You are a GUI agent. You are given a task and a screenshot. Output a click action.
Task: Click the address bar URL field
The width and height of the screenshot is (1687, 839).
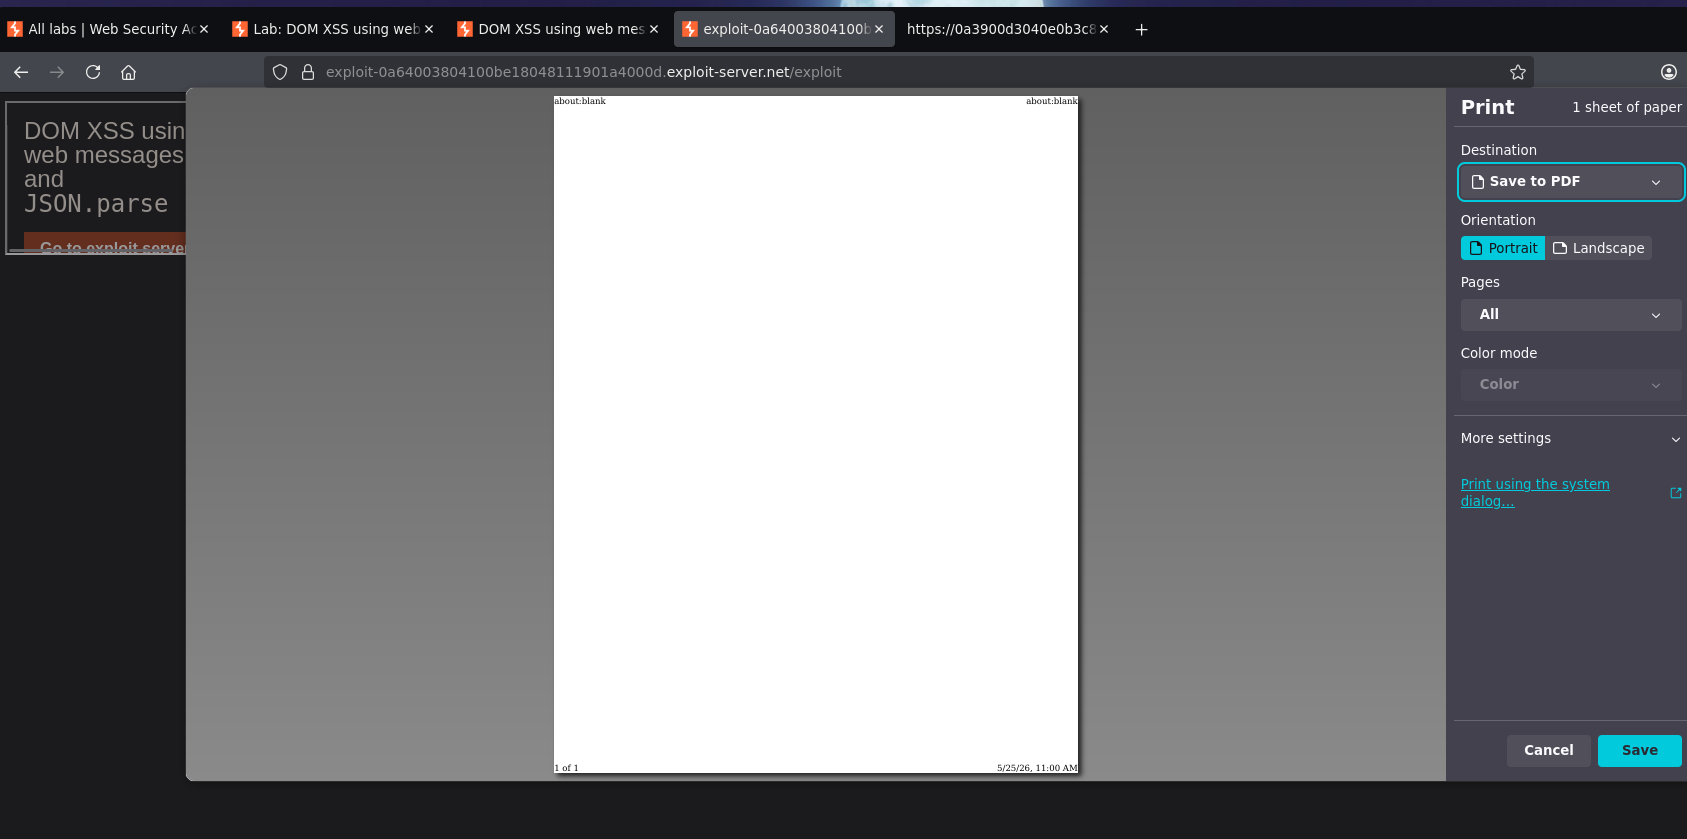[900, 72]
